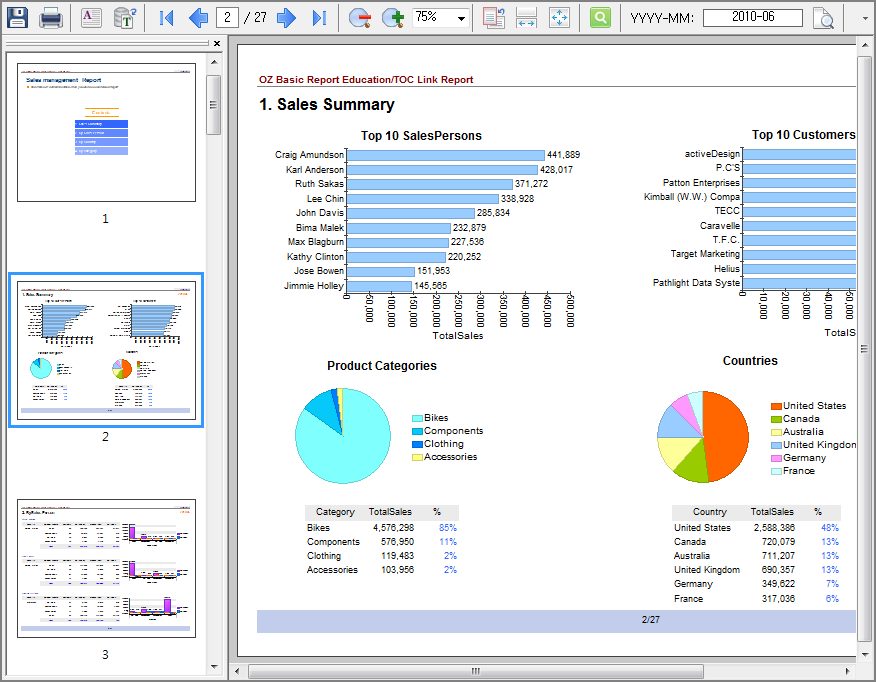
Task: Click the thumbnail panel scroll down arrow
Action: (214, 666)
